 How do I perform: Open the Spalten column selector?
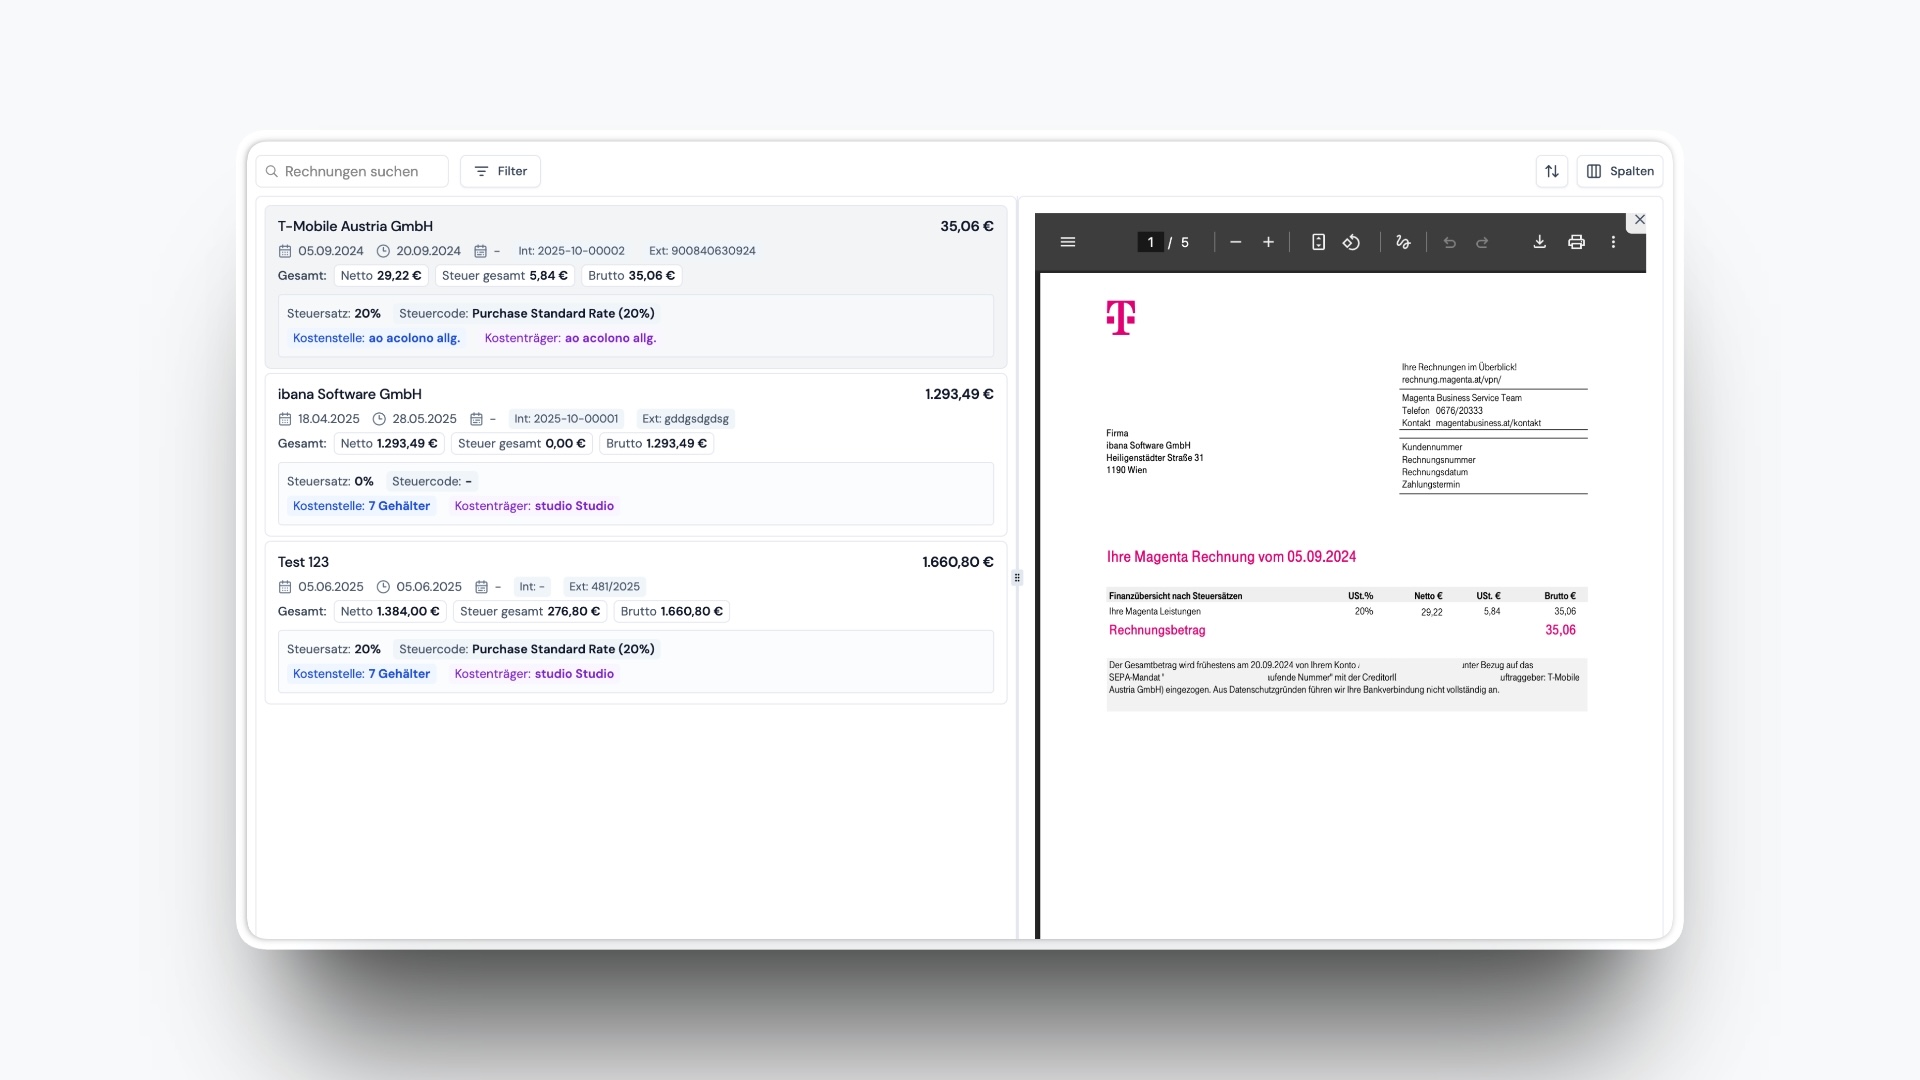1620,171
